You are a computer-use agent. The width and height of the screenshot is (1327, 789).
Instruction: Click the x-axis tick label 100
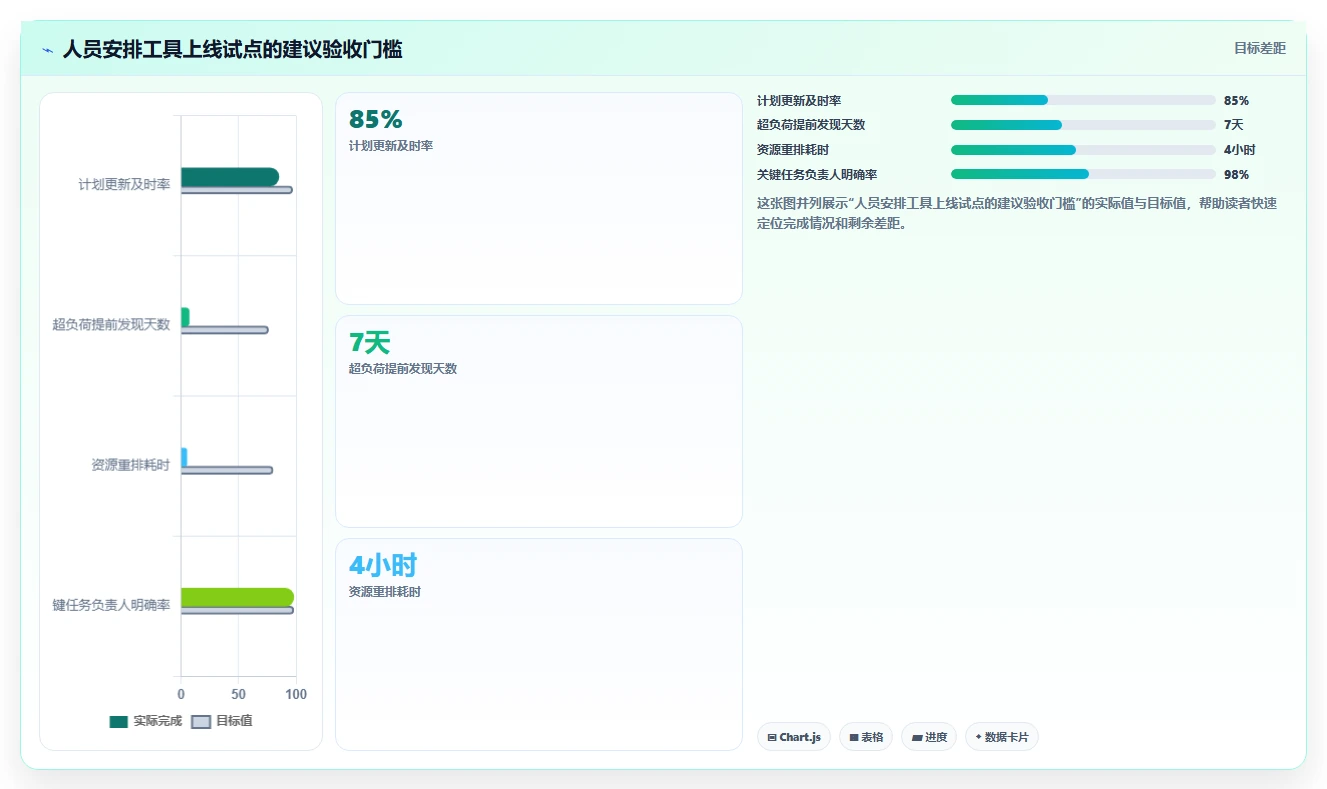296,694
